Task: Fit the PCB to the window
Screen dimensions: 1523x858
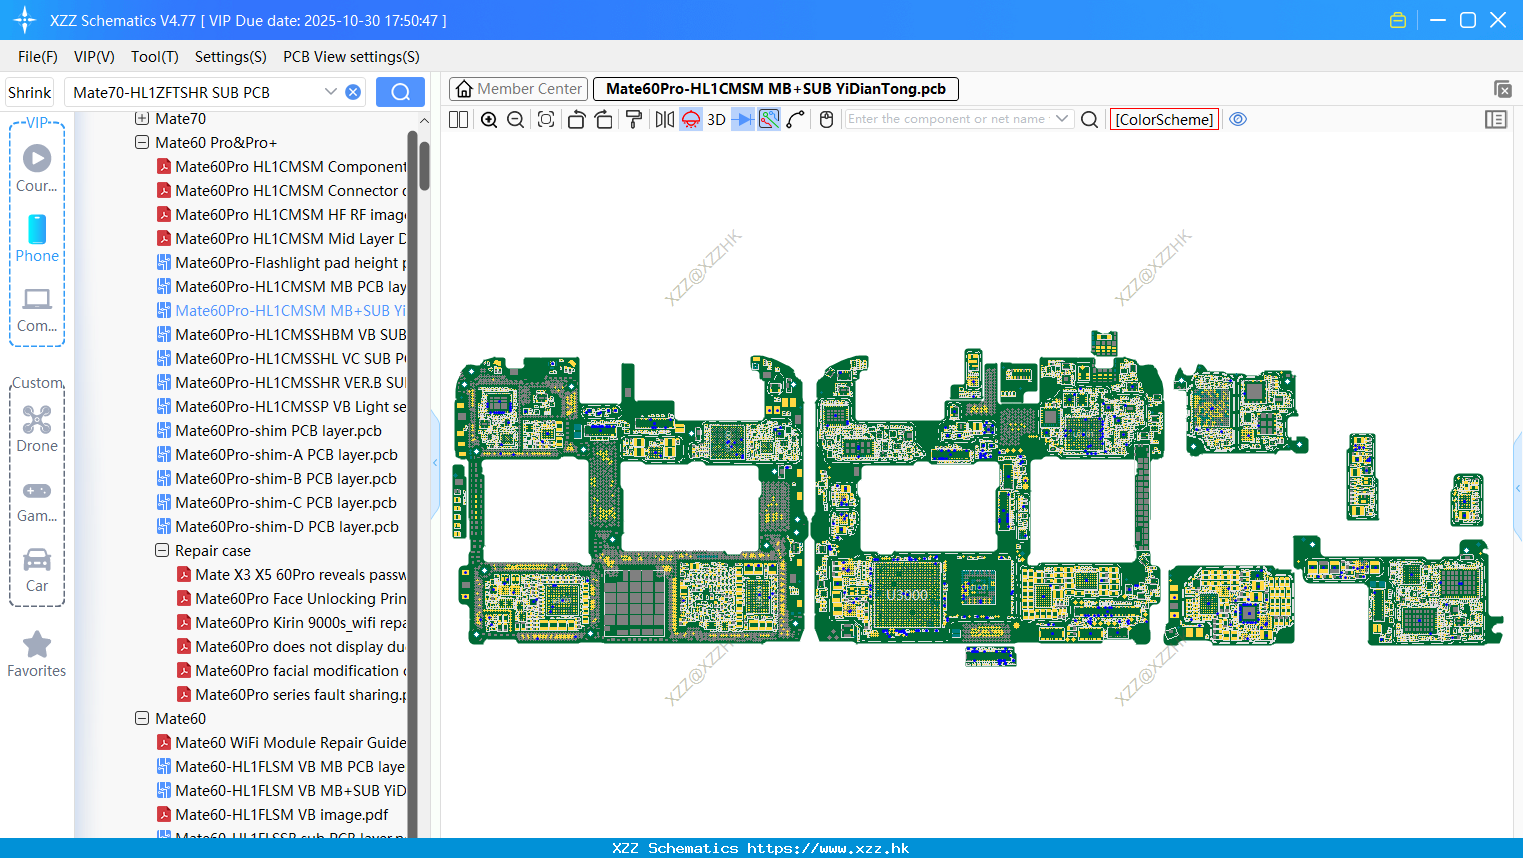Action: tap(546, 119)
